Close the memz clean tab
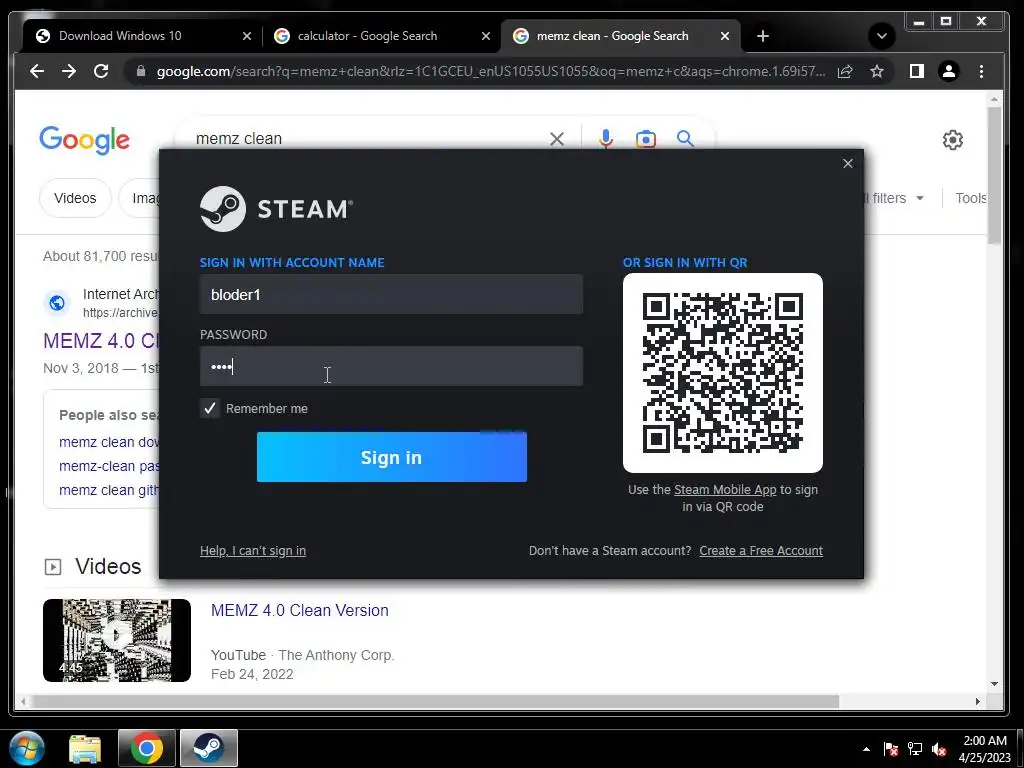 725,36
